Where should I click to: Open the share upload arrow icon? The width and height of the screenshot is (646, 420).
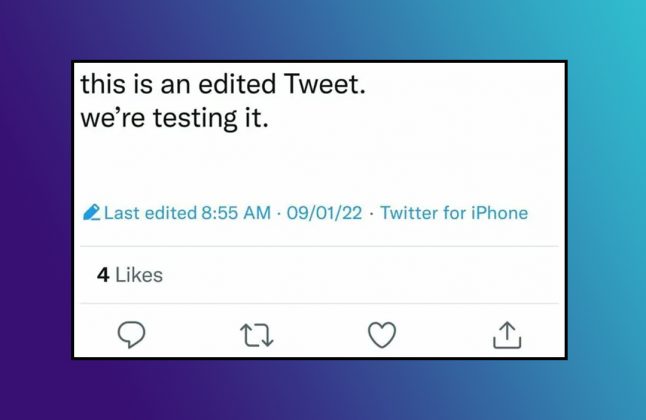point(508,335)
